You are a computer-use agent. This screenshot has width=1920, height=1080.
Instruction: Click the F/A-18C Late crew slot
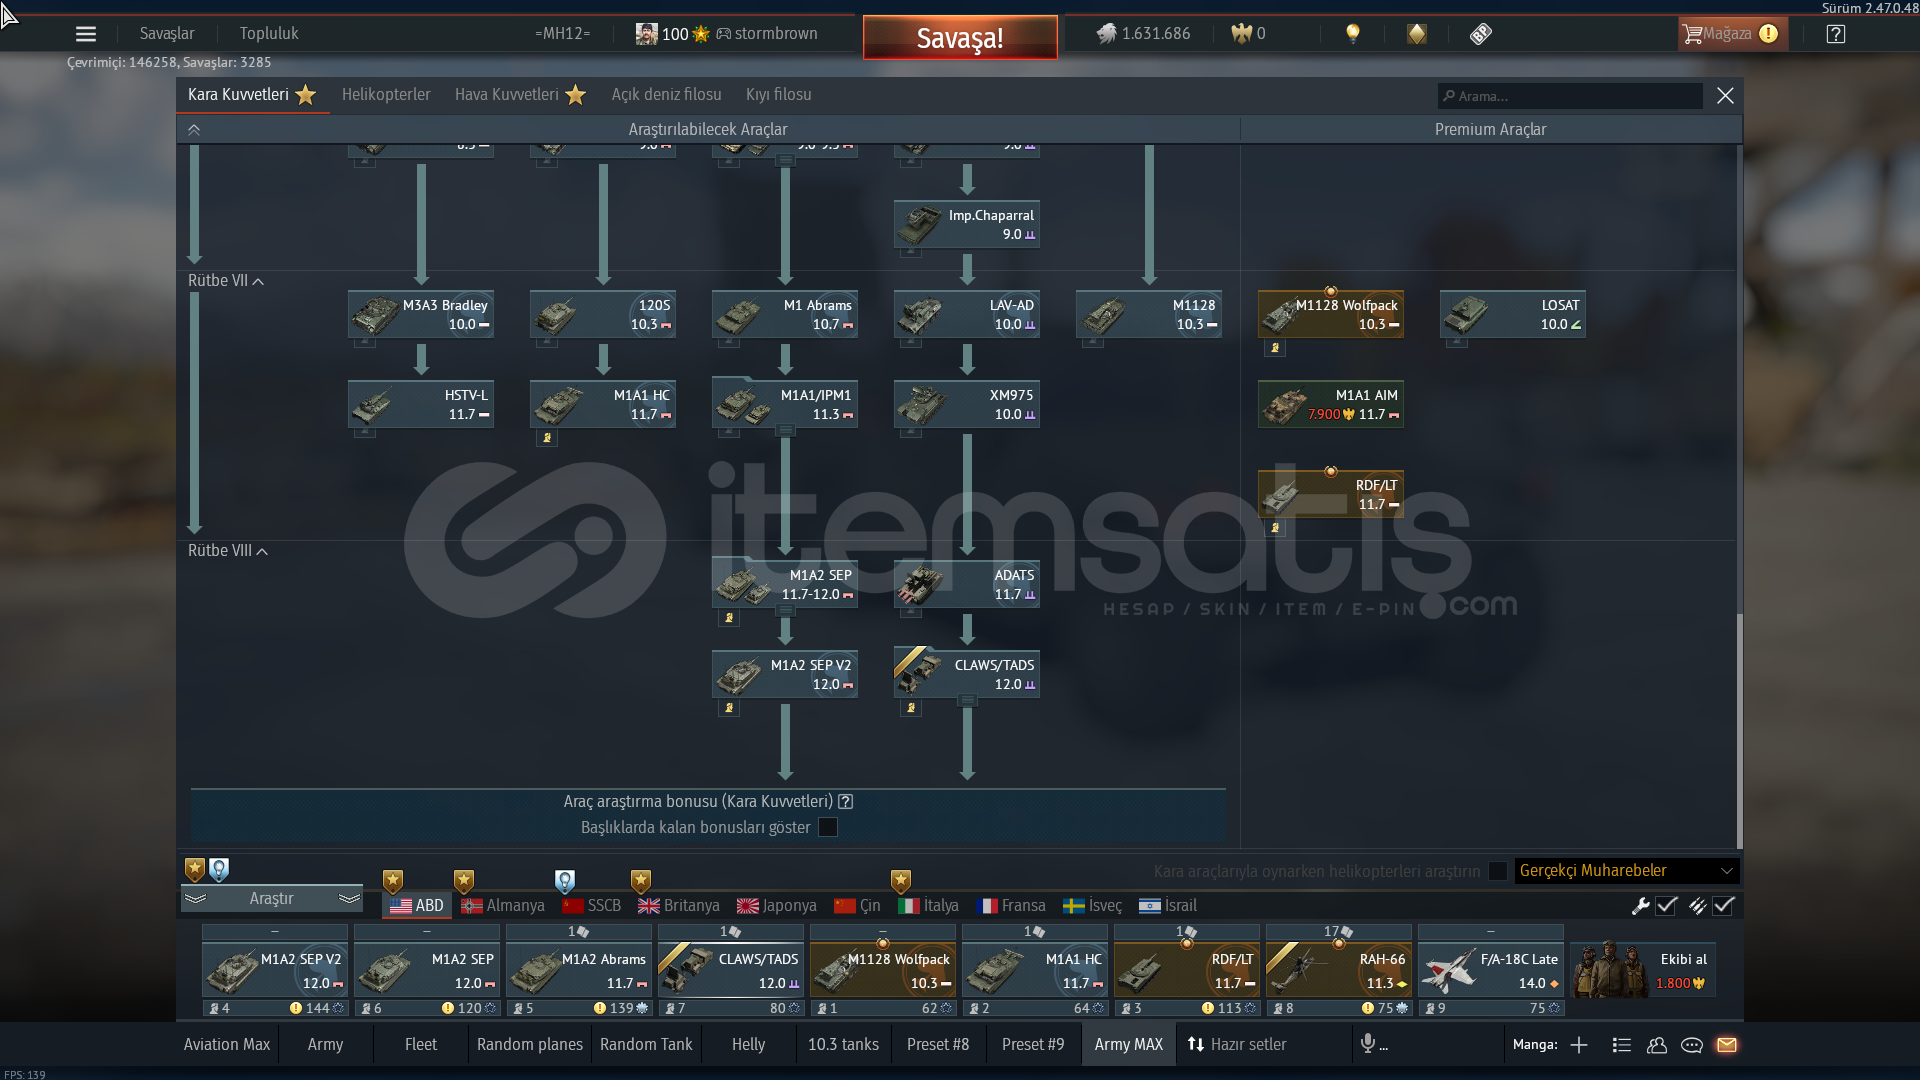[x=1491, y=971]
